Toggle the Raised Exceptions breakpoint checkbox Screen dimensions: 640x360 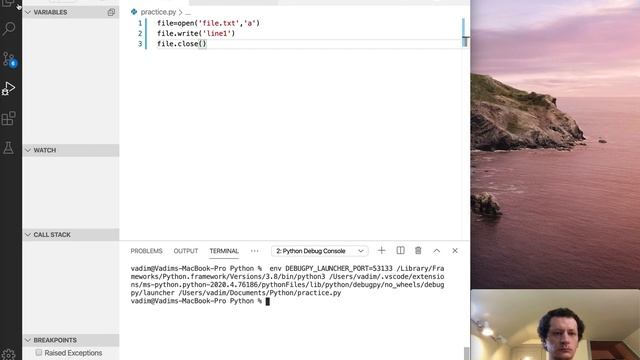tap(38, 352)
